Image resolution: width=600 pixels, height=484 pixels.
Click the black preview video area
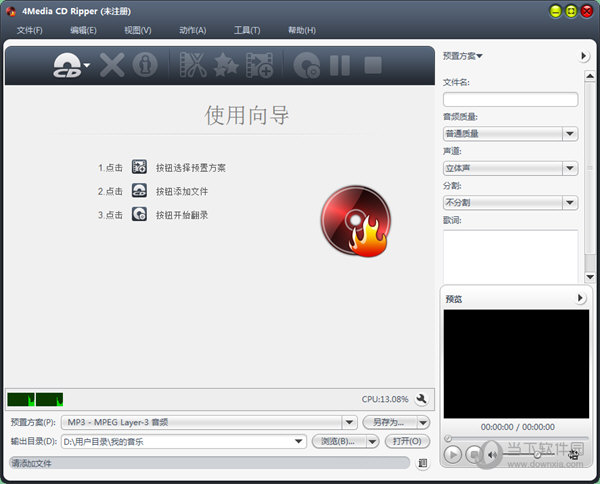click(x=516, y=364)
